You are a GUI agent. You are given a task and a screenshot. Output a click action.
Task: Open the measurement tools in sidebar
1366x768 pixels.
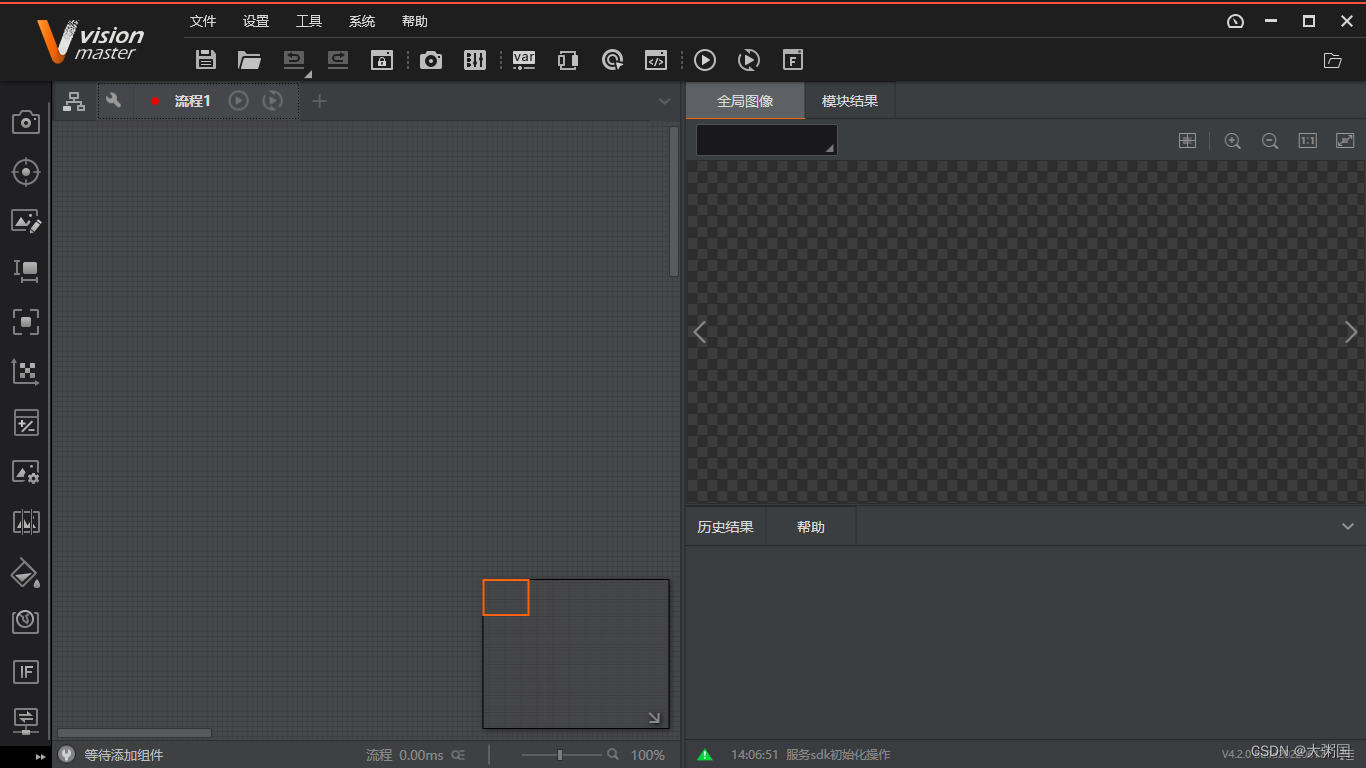[x=25, y=271]
